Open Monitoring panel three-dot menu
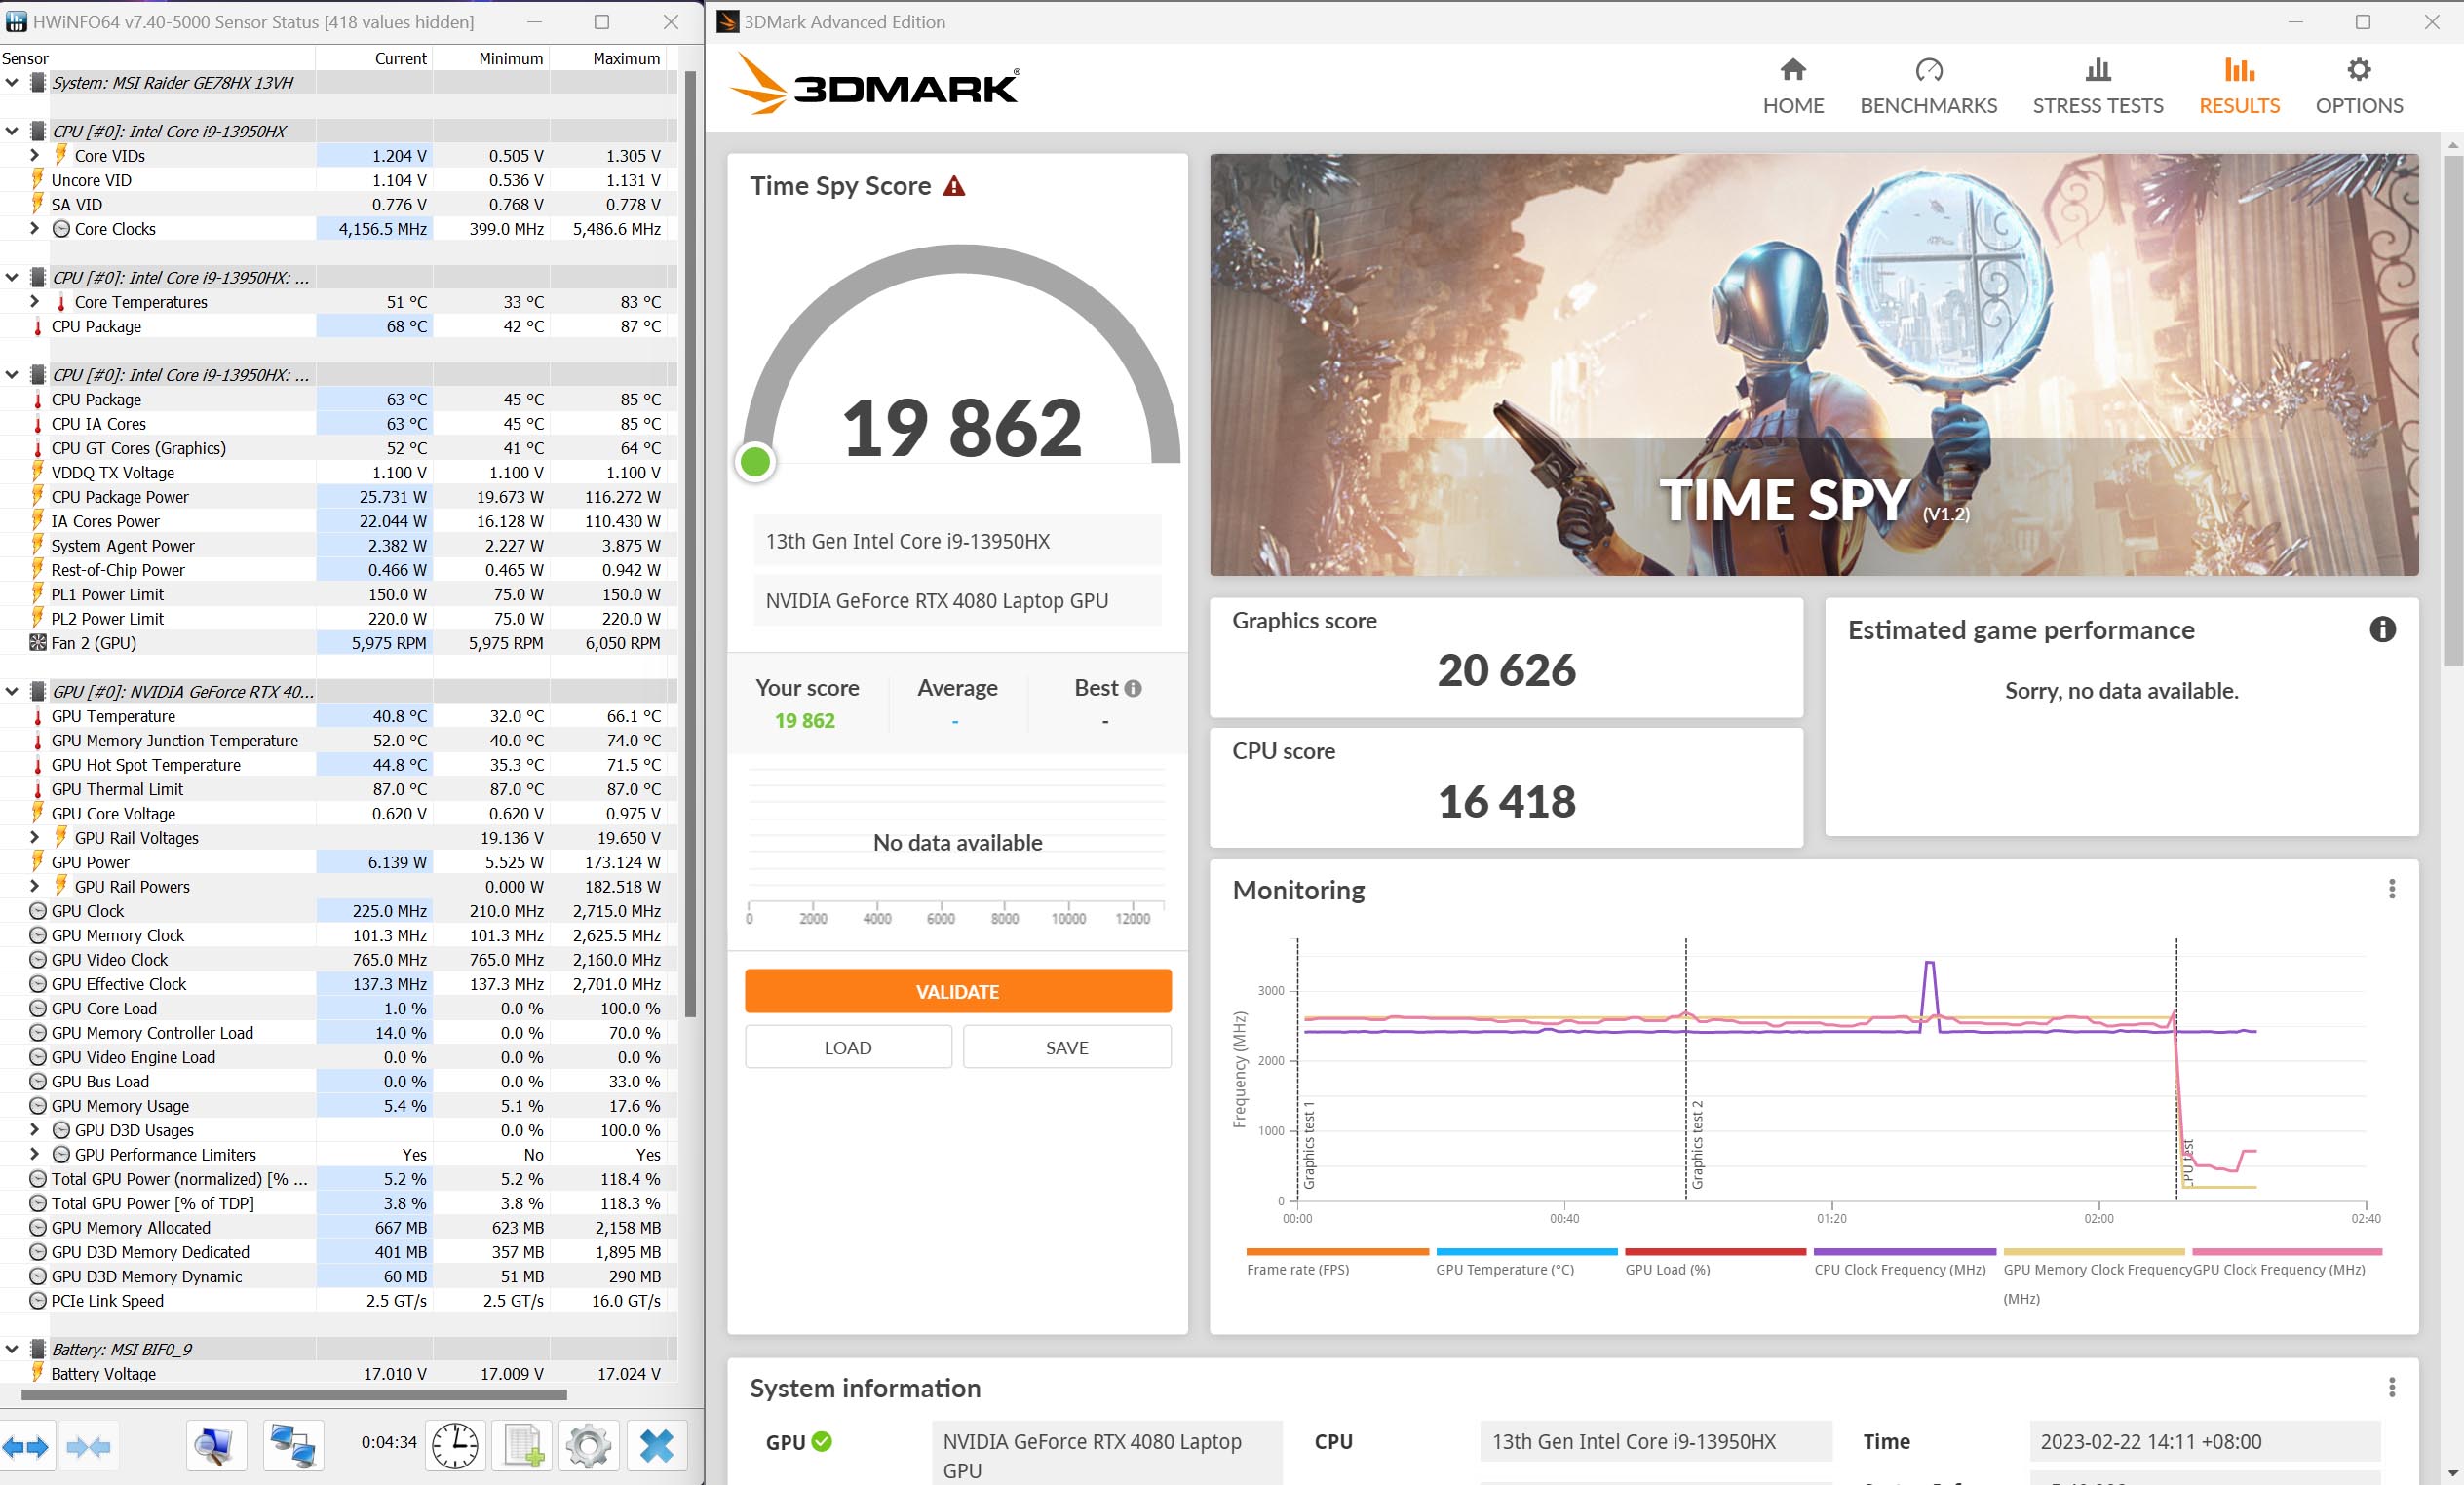The width and height of the screenshot is (2464, 1485). 2391,889
